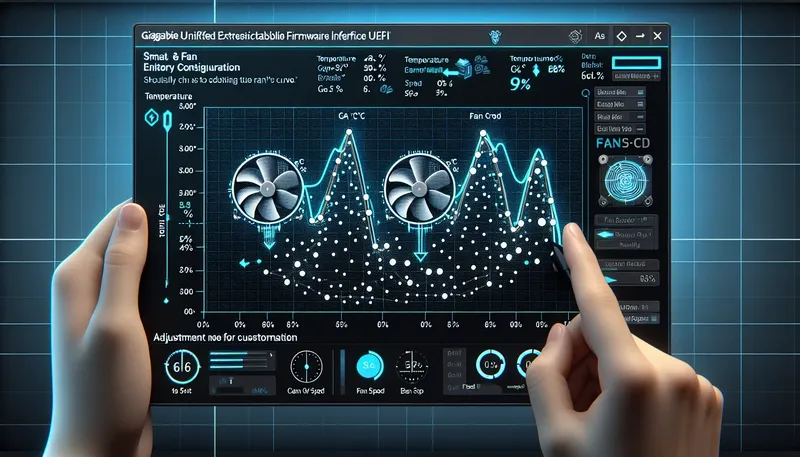Viewport: 800px width, 457px height.
Task: Click the lightning bolt hexagon icon near Temperature
Action: click(x=152, y=118)
